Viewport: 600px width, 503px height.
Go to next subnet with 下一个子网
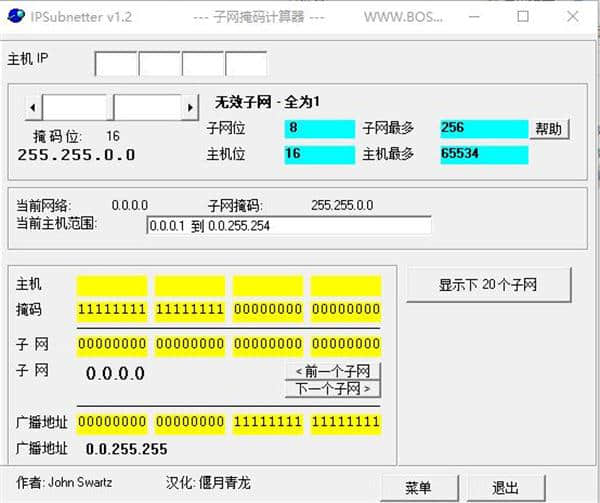click(x=333, y=389)
